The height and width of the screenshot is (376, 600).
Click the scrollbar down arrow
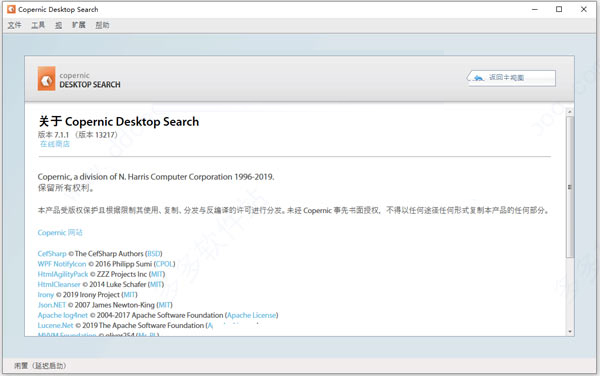pos(570,332)
